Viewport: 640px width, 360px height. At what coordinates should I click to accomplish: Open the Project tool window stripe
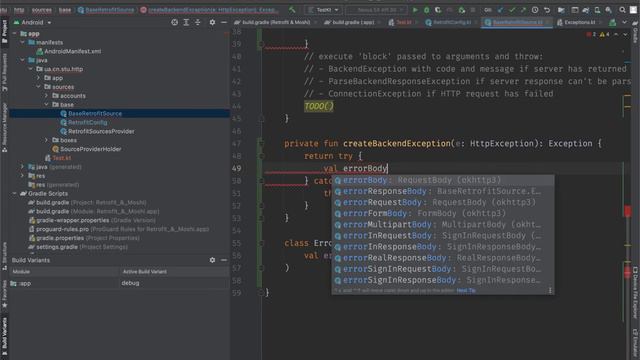[x=4, y=31]
